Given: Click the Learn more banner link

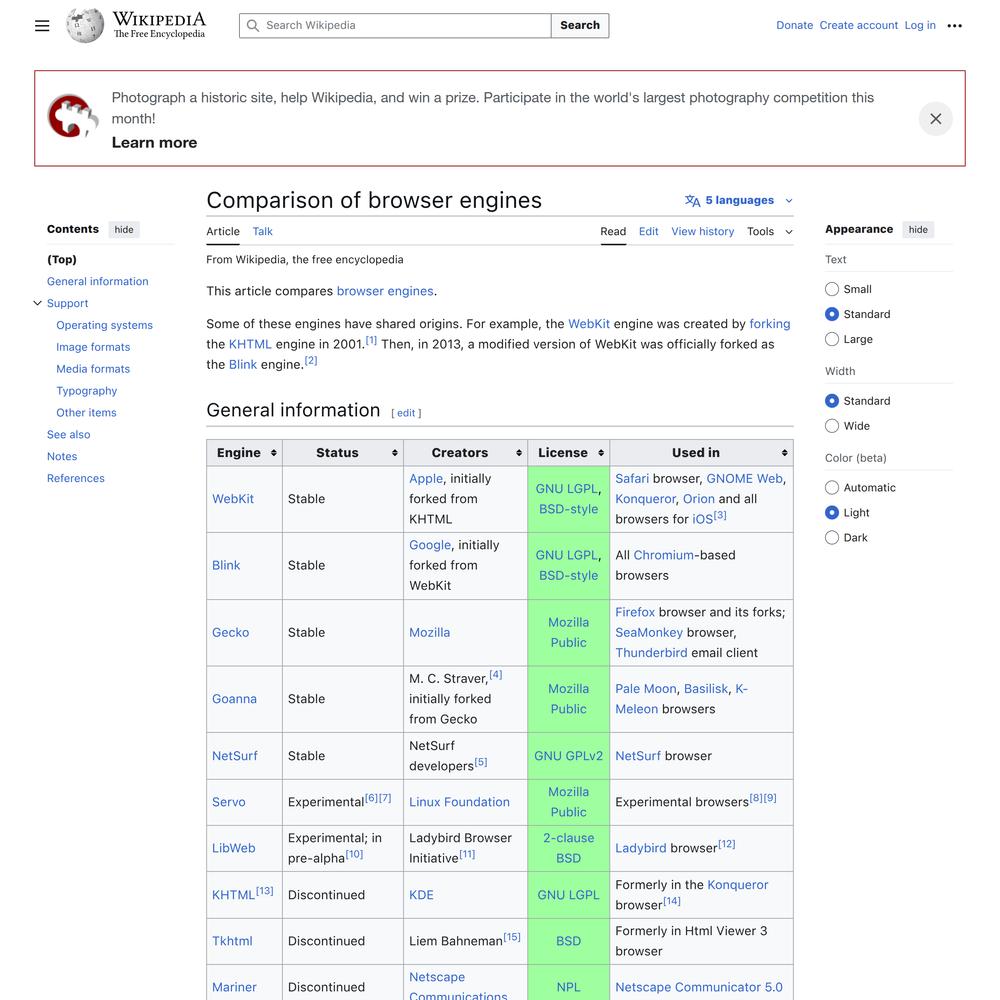Looking at the screenshot, I should pyautogui.click(x=154, y=143).
